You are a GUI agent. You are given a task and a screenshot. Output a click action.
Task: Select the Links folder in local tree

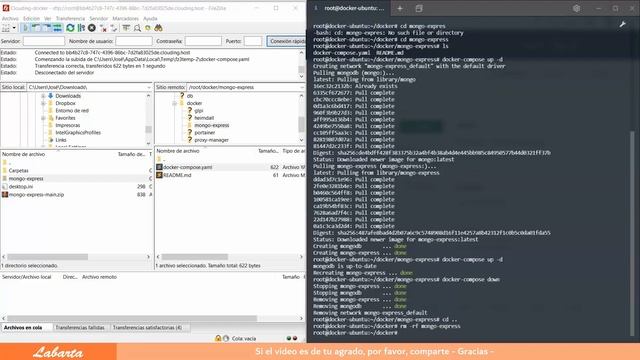[x=61, y=140]
